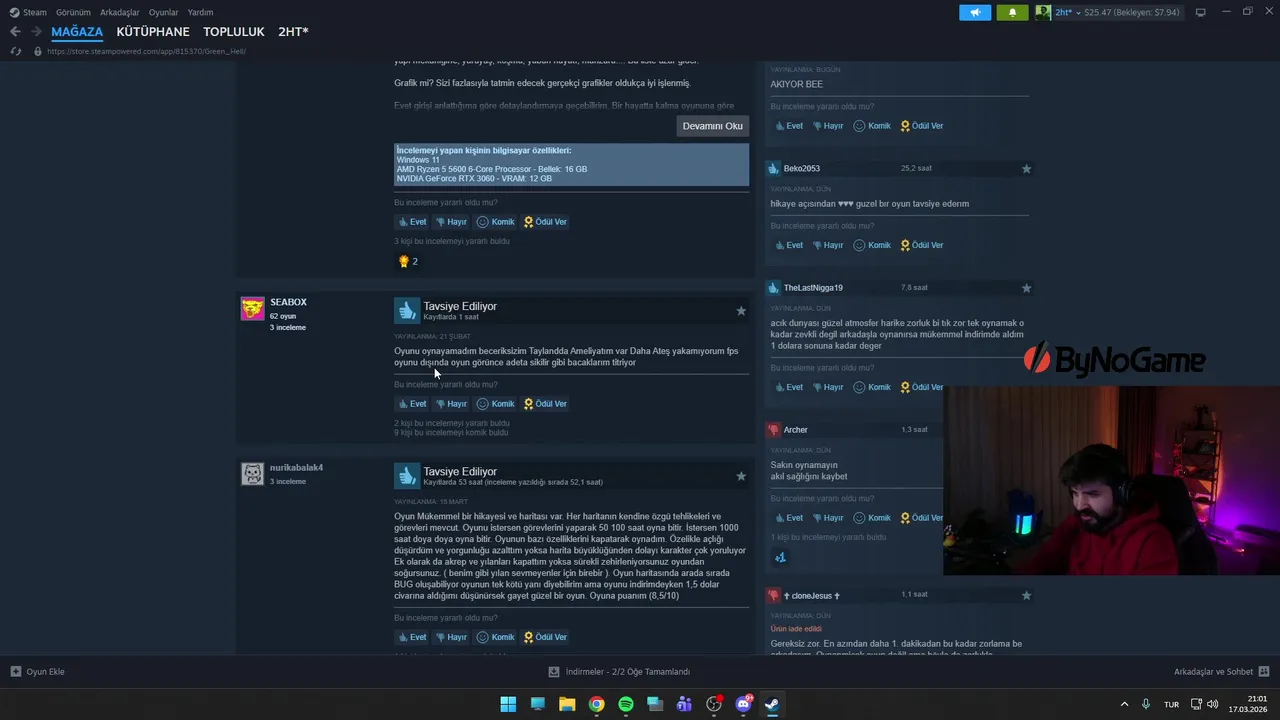Click the 2ht* profile avatar in header

[x=1043, y=12]
